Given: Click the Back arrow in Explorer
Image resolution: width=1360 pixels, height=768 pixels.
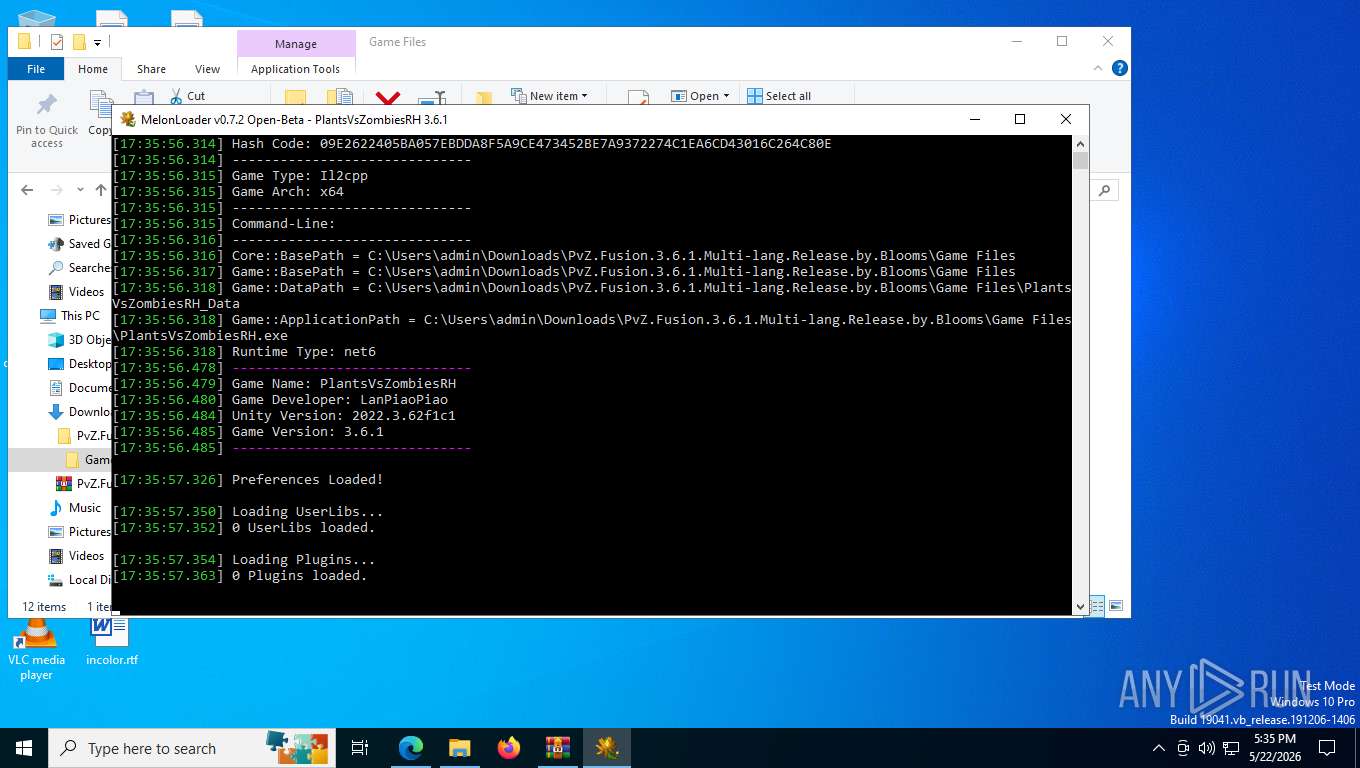Looking at the screenshot, I should click(x=27, y=190).
